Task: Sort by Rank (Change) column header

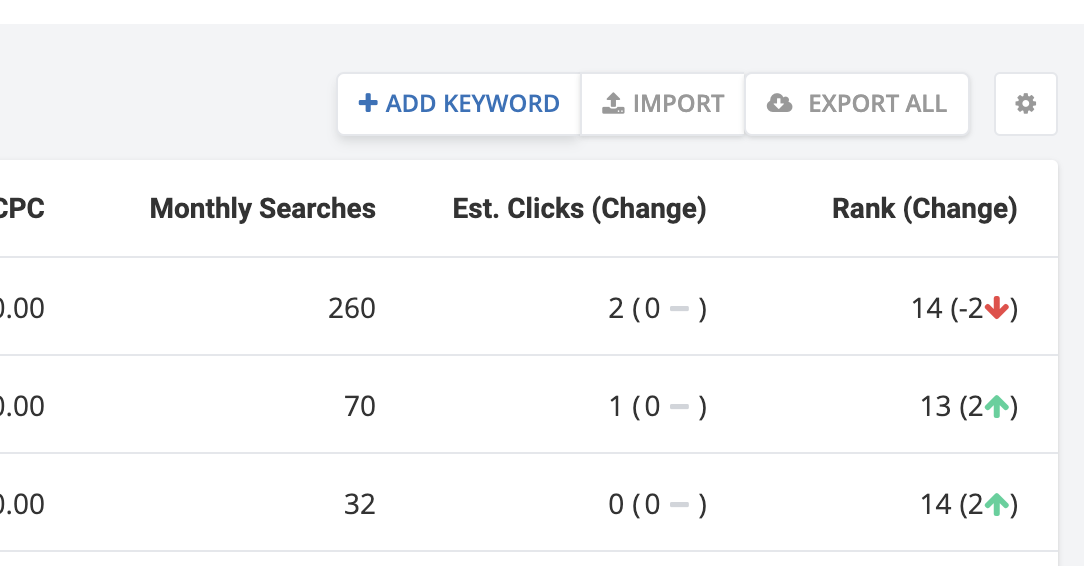Action: [x=924, y=209]
